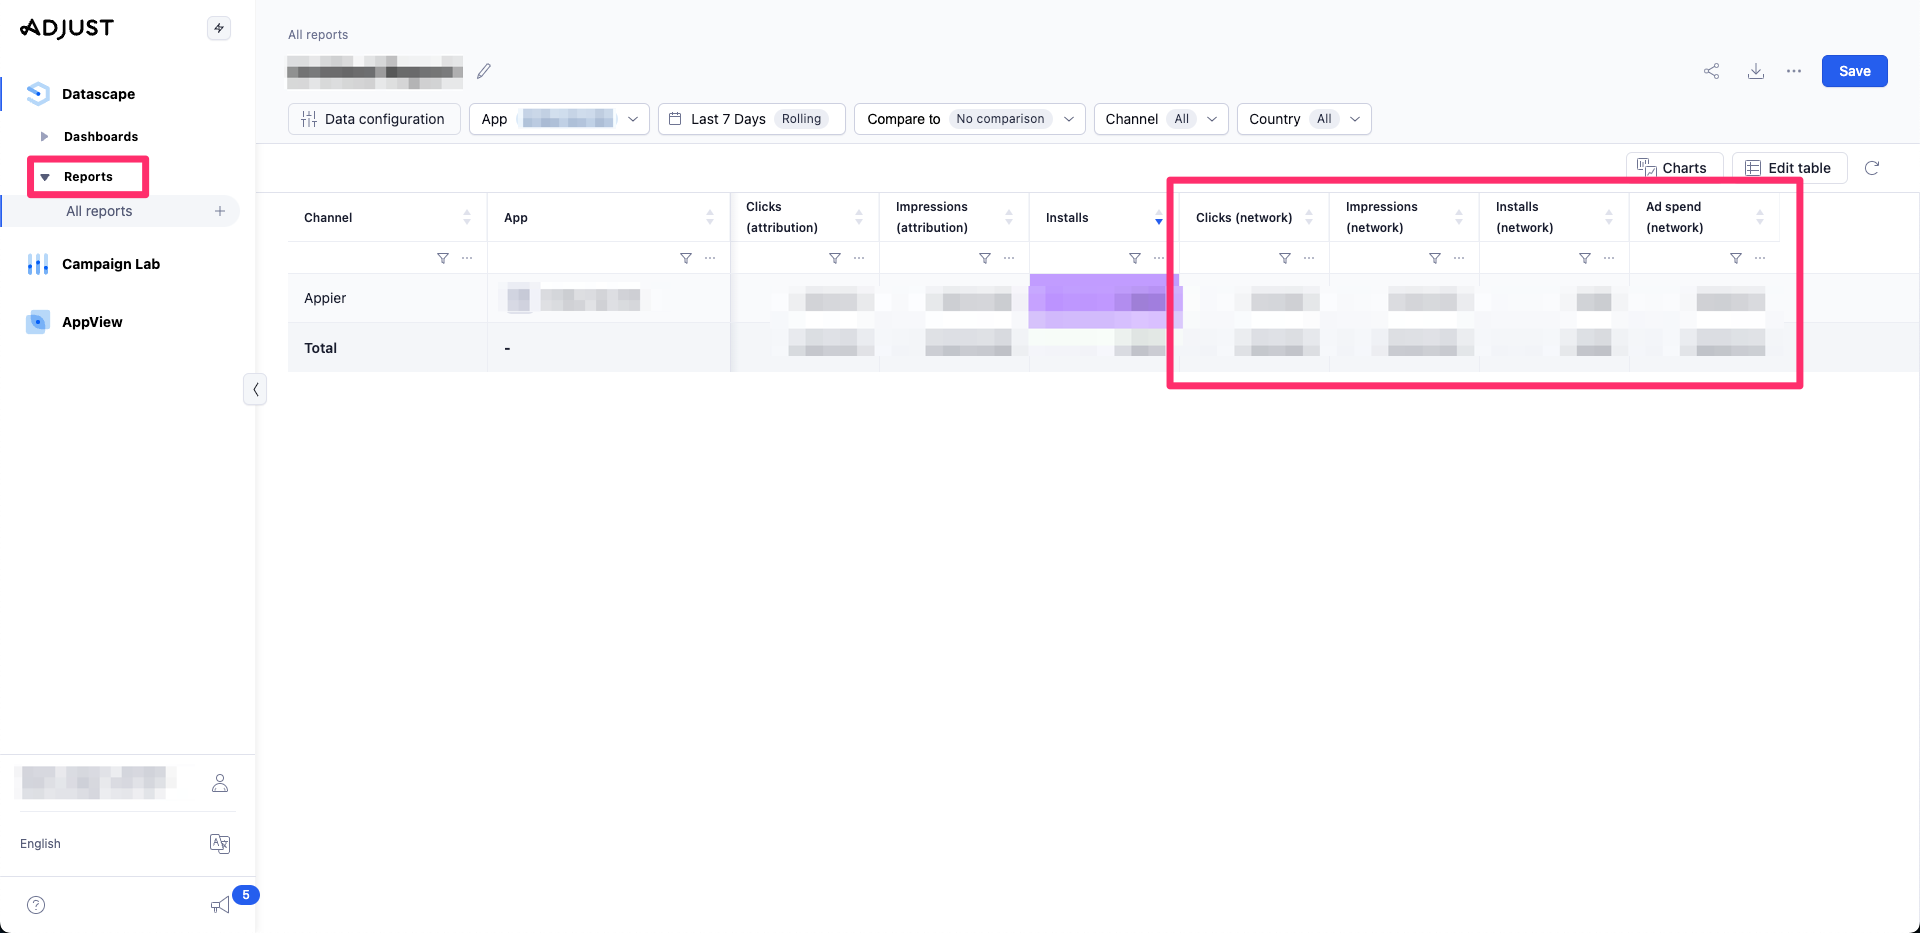This screenshot has height=933, width=1920.
Task: Click the blue Save button
Action: (x=1853, y=71)
